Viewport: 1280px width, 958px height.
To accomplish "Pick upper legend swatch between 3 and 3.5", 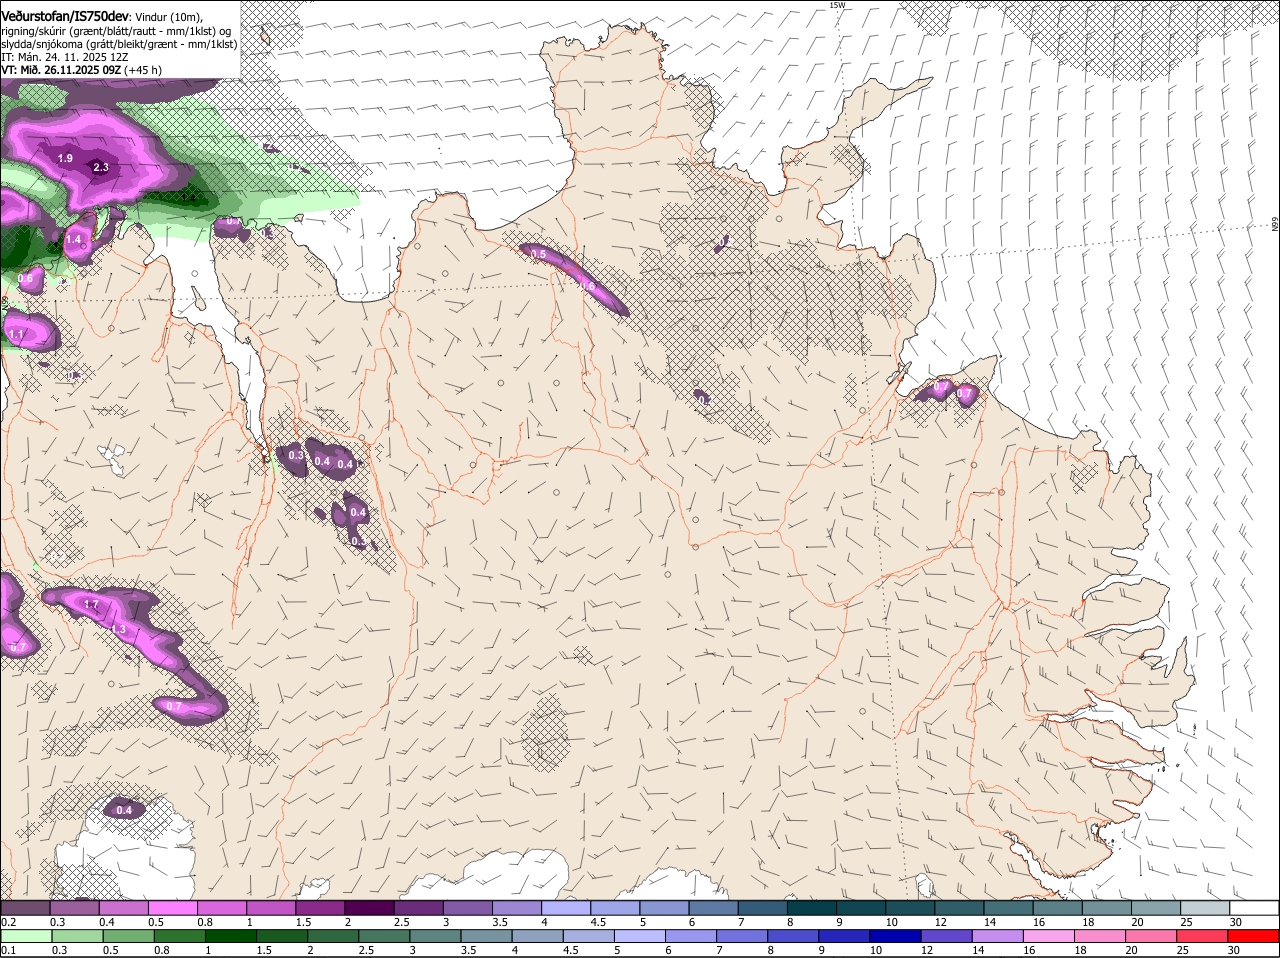I will pos(468,908).
